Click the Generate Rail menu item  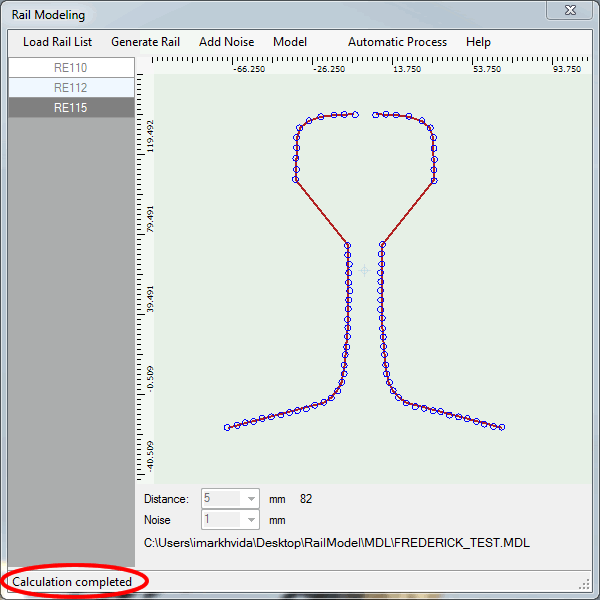[145, 42]
